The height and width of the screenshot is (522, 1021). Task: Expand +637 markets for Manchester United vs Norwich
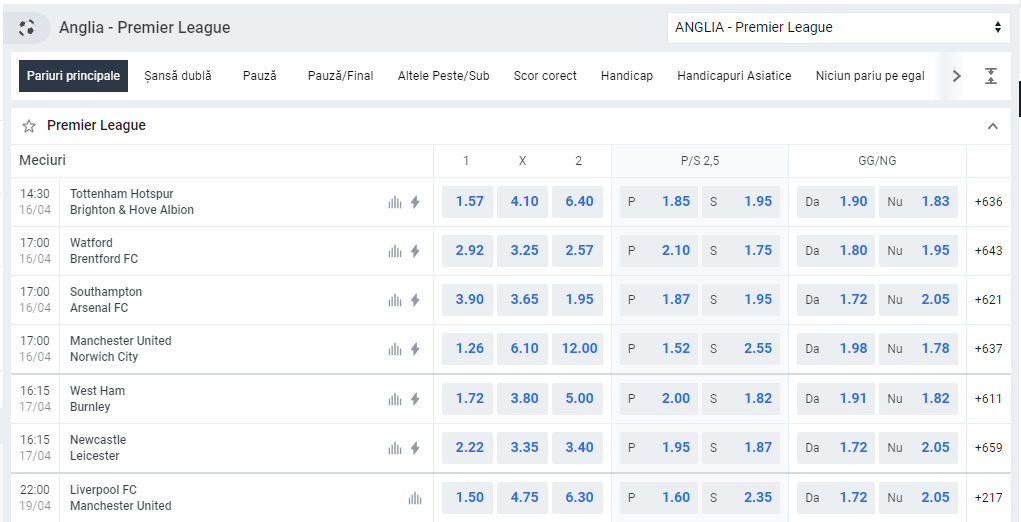coord(988,349)
